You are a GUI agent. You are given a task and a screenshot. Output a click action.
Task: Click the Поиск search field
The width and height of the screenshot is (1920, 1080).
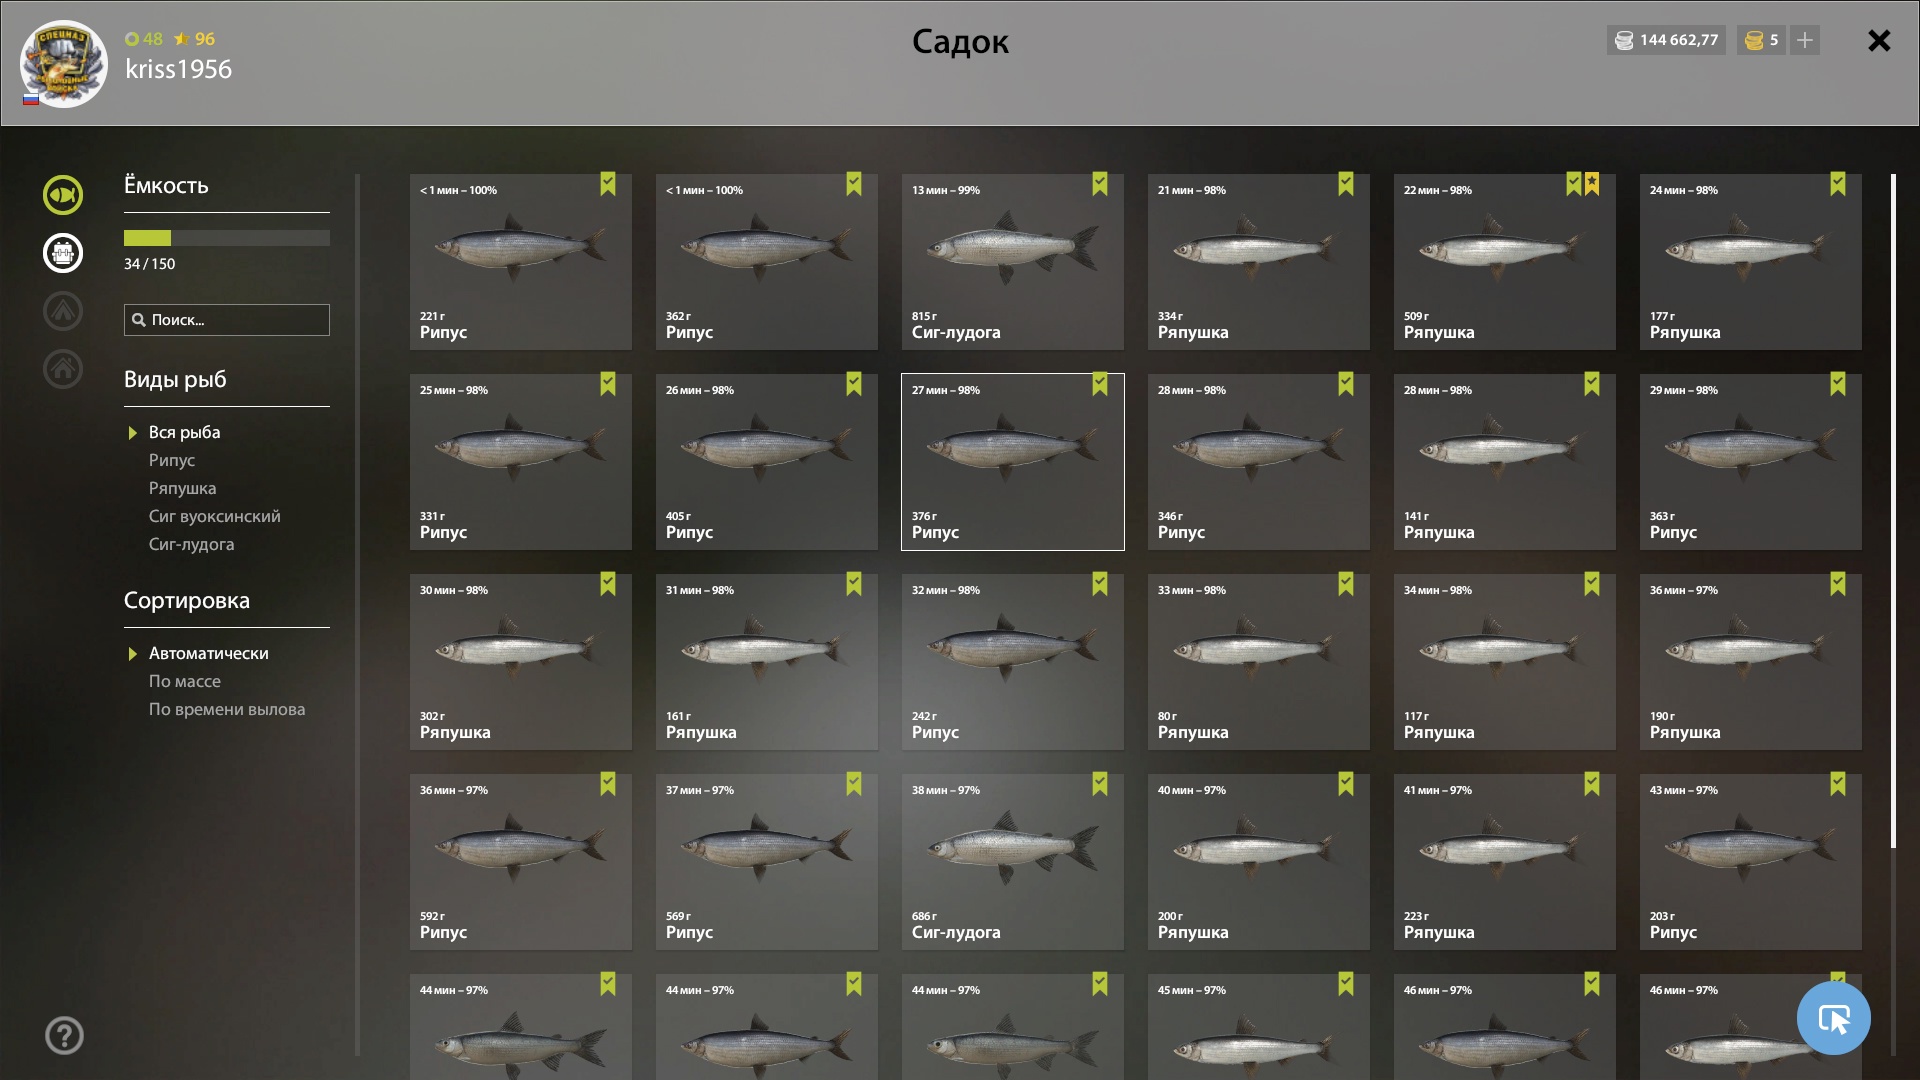point(227,320)
